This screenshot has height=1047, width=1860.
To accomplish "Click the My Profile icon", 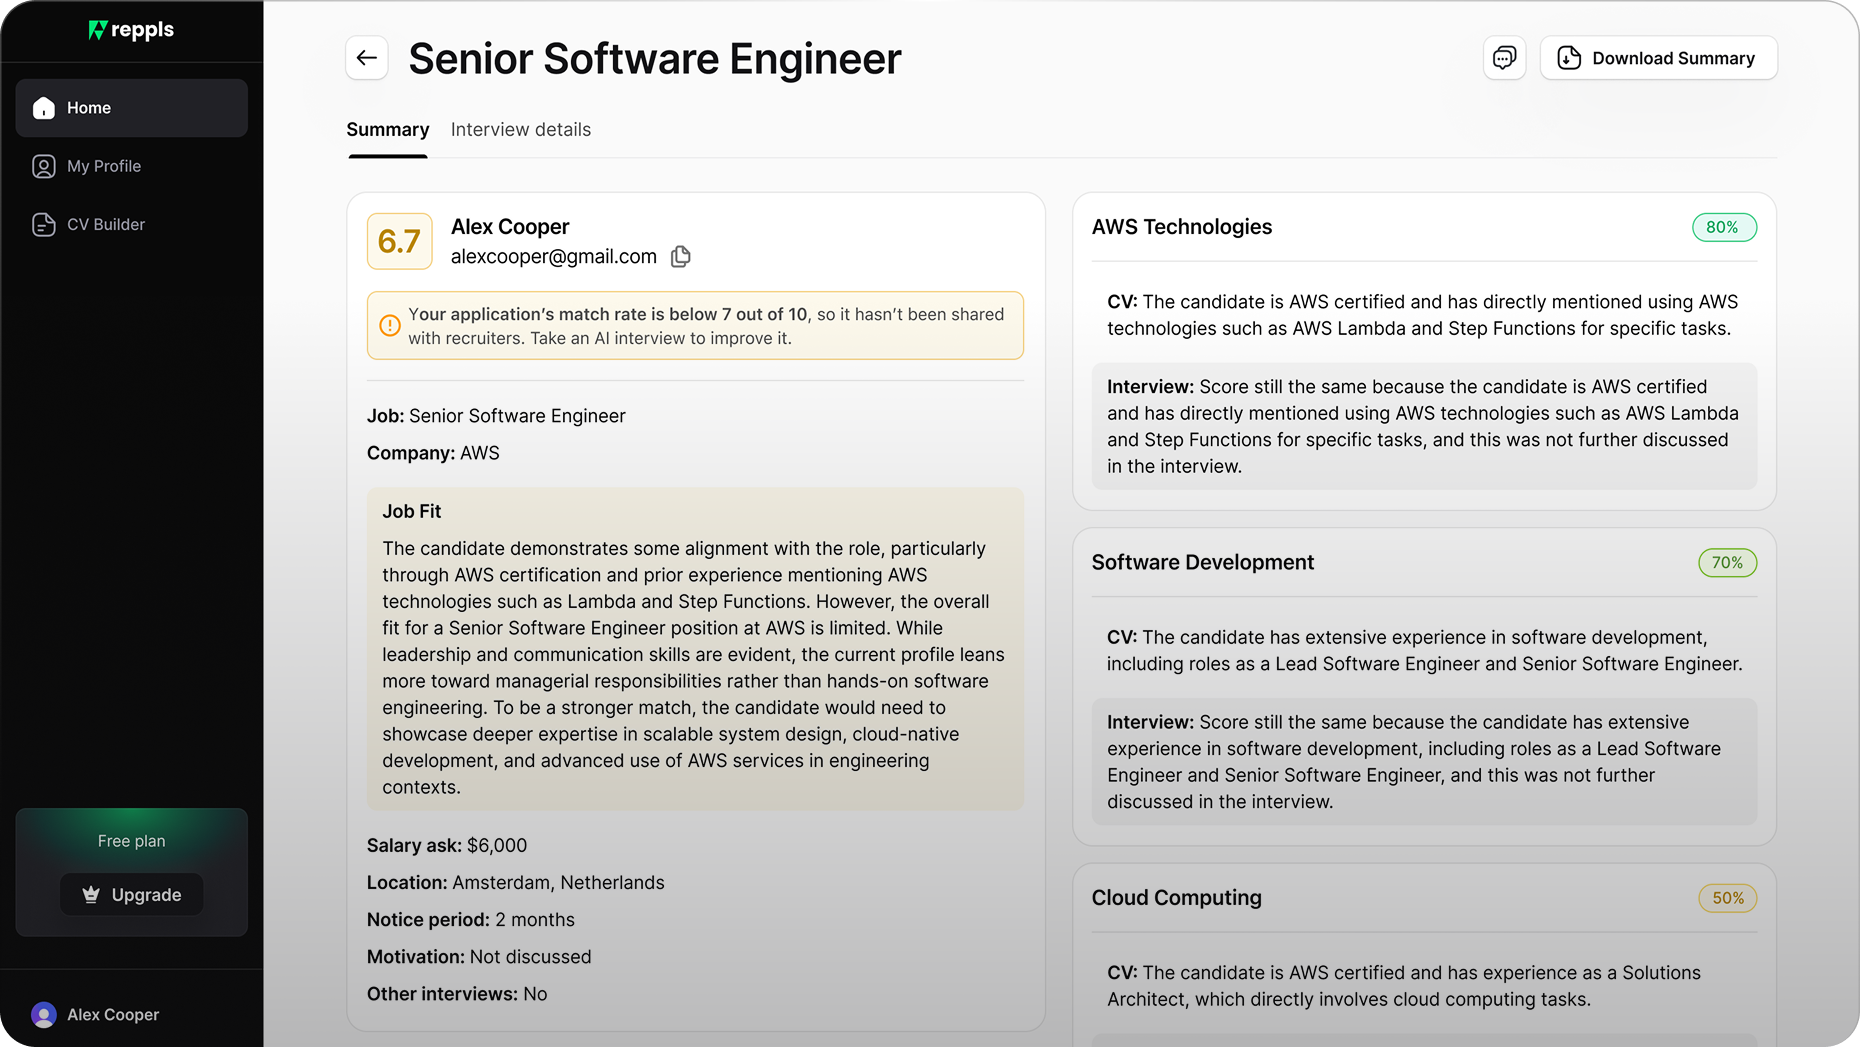I will 44,166.
